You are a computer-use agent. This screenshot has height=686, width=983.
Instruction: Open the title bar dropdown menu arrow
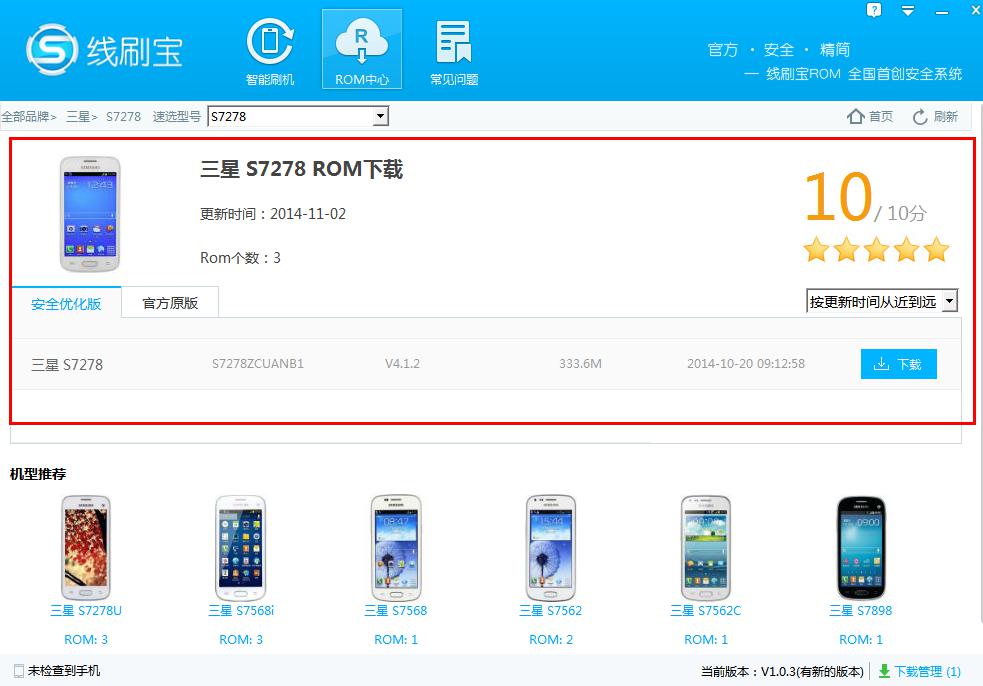(907, 10)
